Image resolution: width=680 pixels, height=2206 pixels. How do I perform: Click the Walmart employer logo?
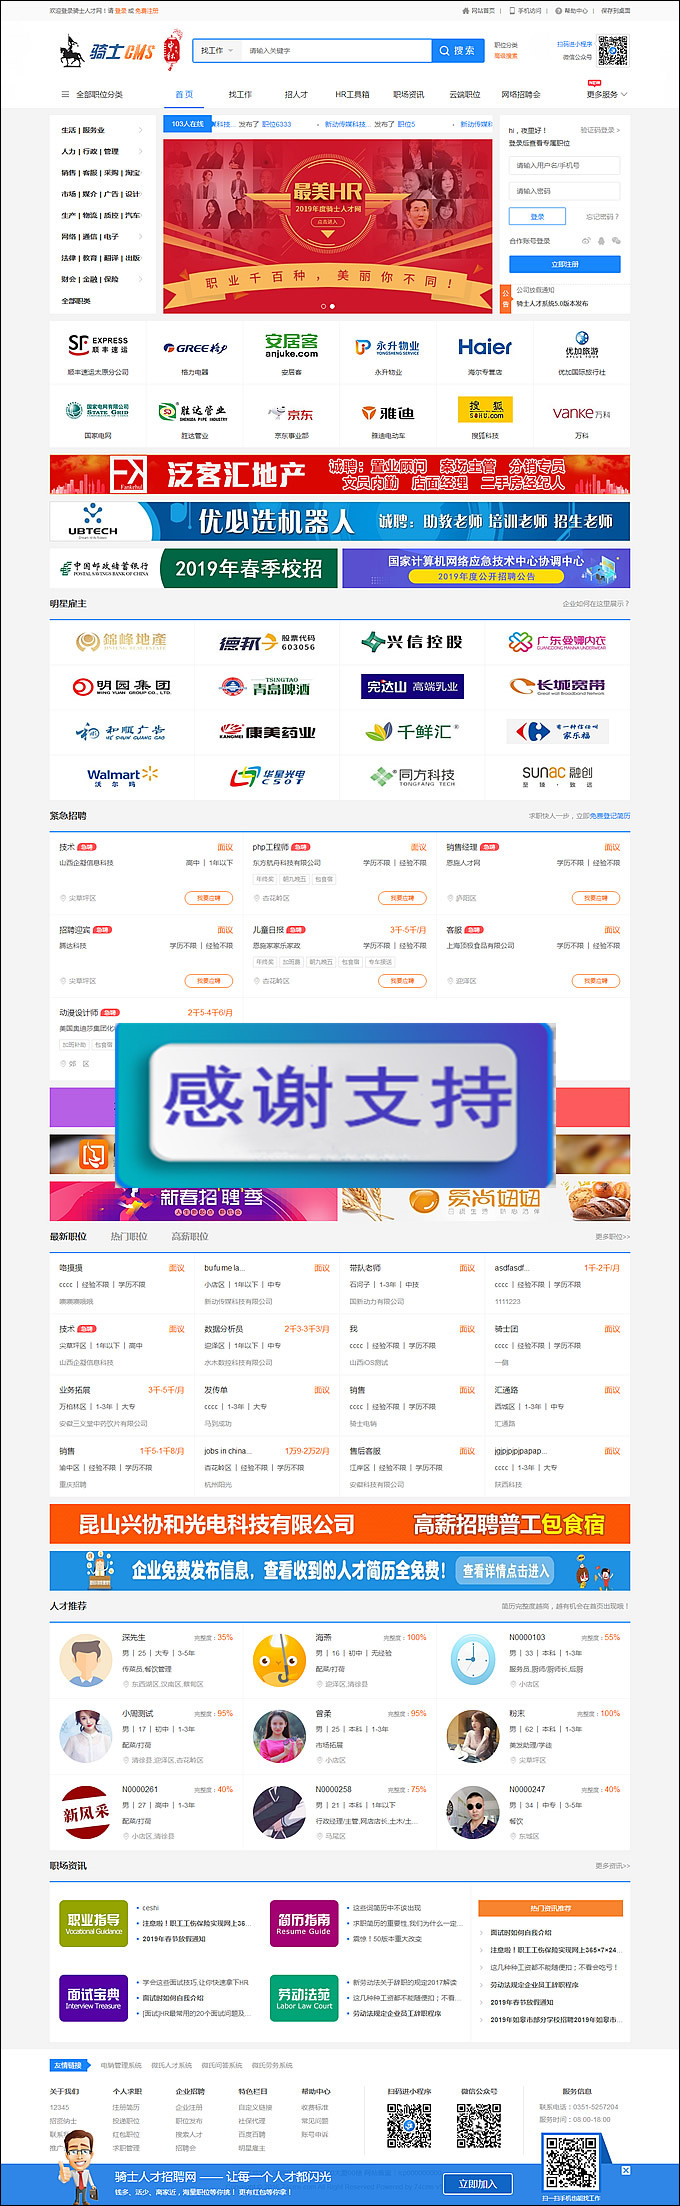tap(122, 775)
